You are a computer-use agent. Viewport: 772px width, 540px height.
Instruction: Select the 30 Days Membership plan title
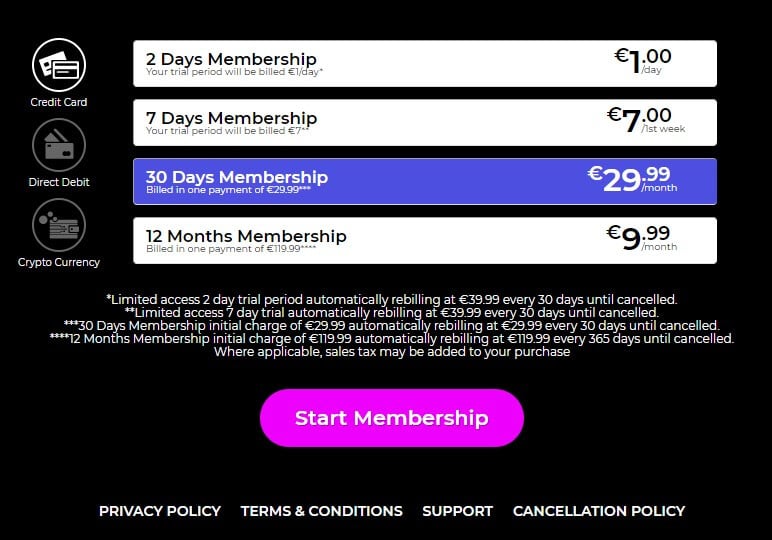coord(237,177)
